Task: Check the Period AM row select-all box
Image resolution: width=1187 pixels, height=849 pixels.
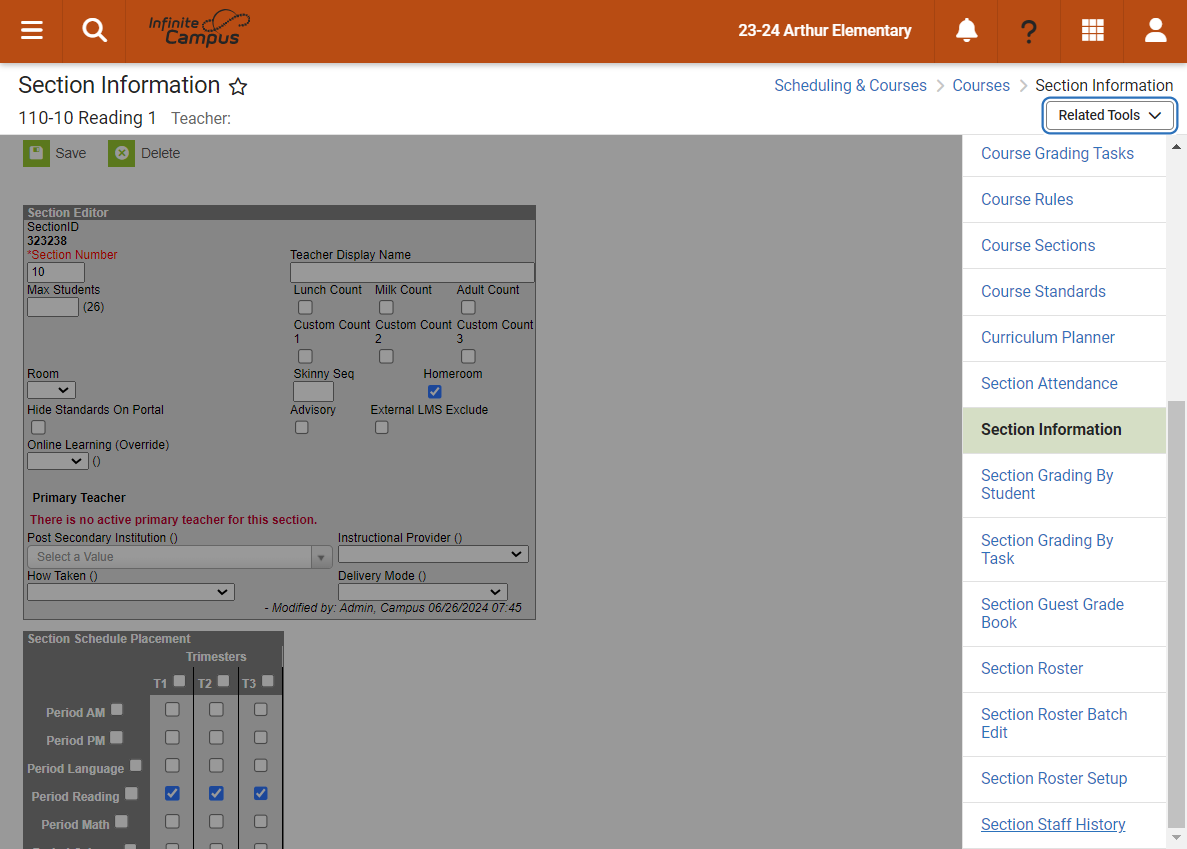Action: coord(117,710)
